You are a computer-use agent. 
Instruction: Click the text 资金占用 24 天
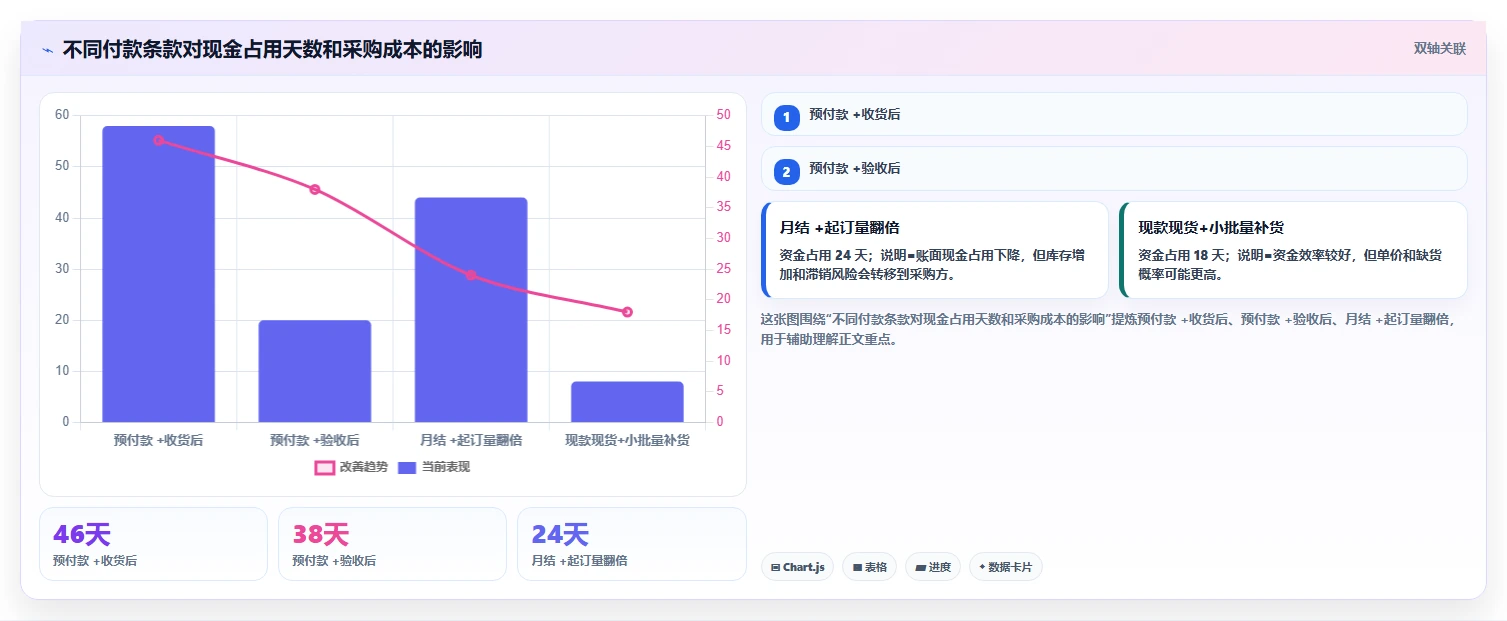click(825, 255)
